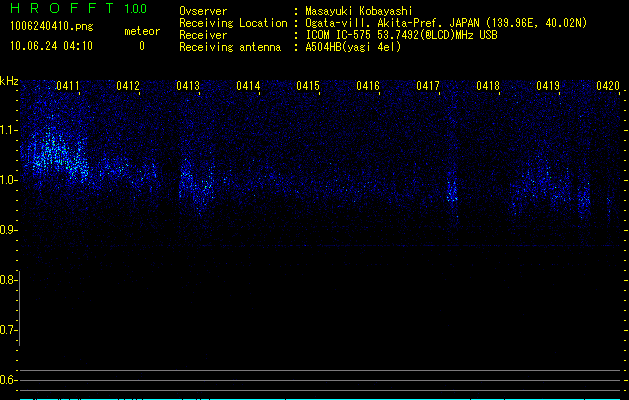Click the 0.9 kHz axis label
629x400 pixels.
8,230
